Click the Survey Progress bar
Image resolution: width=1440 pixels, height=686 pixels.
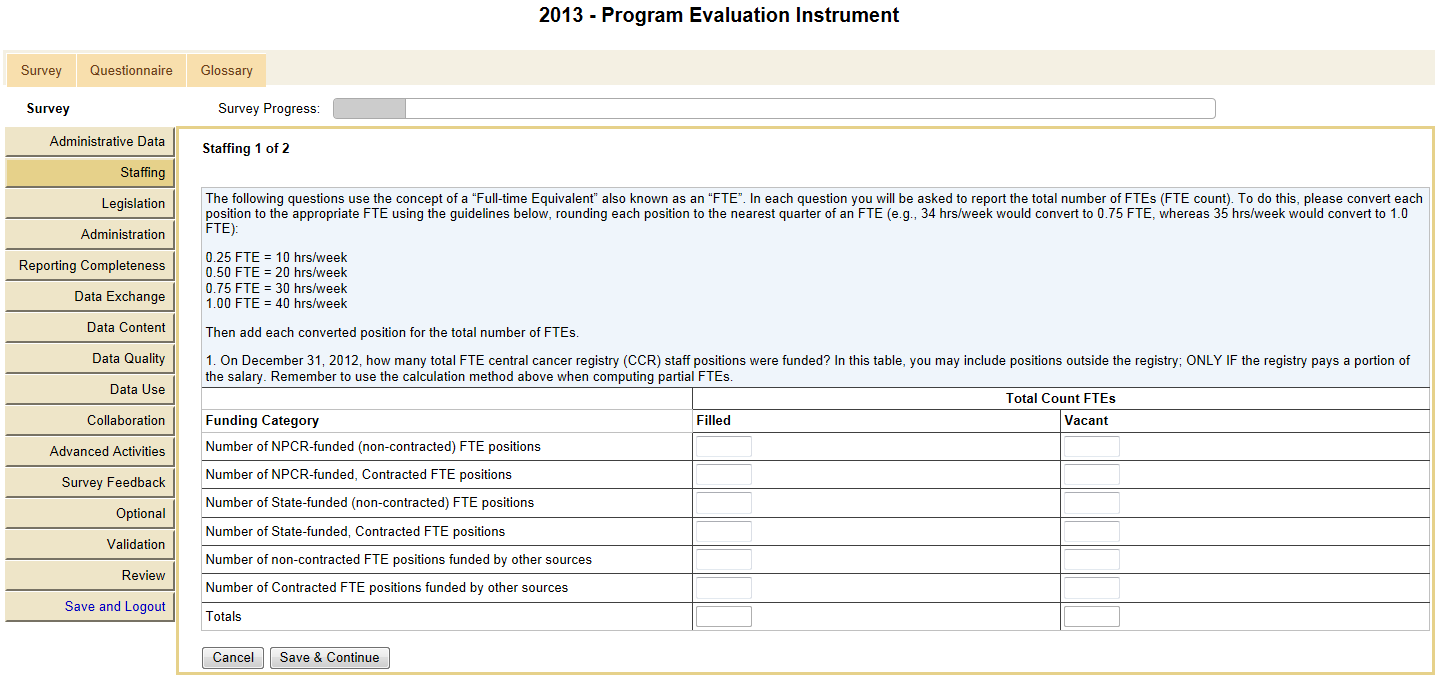[x=774, y=109]
